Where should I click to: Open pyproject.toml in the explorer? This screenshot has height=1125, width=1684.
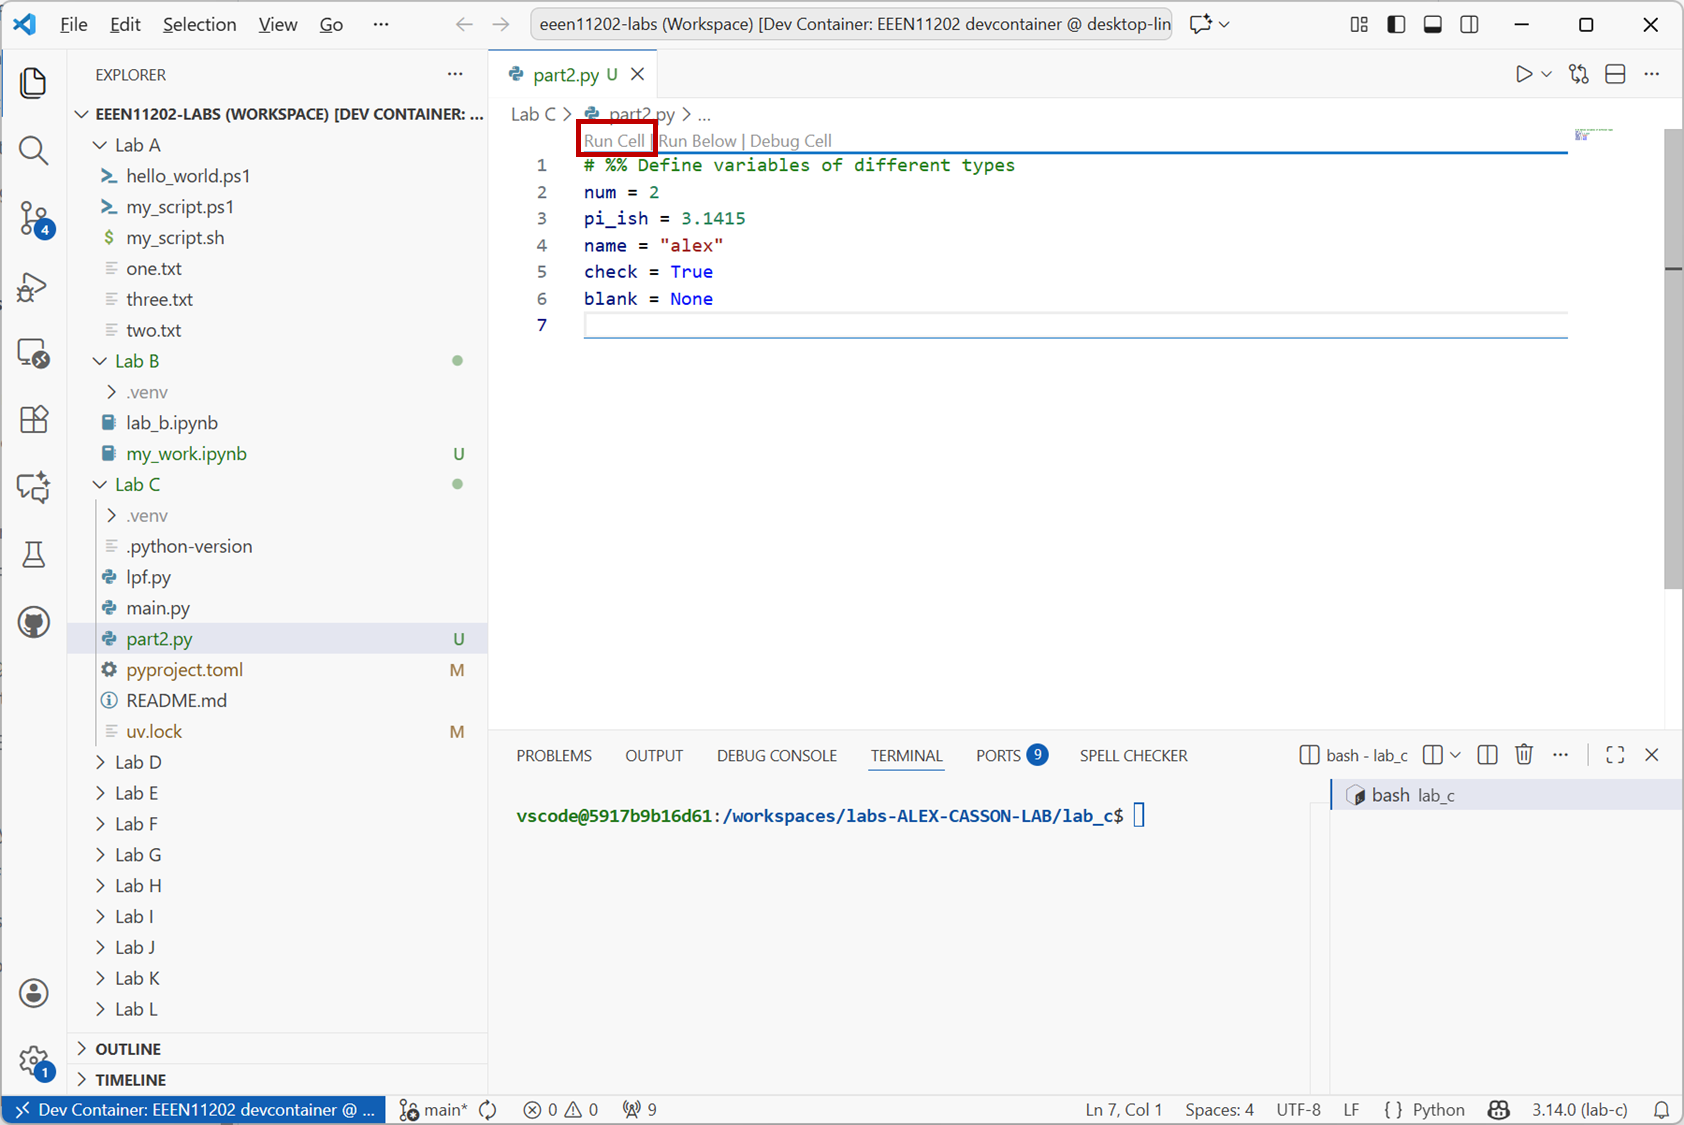coord(184,670)
